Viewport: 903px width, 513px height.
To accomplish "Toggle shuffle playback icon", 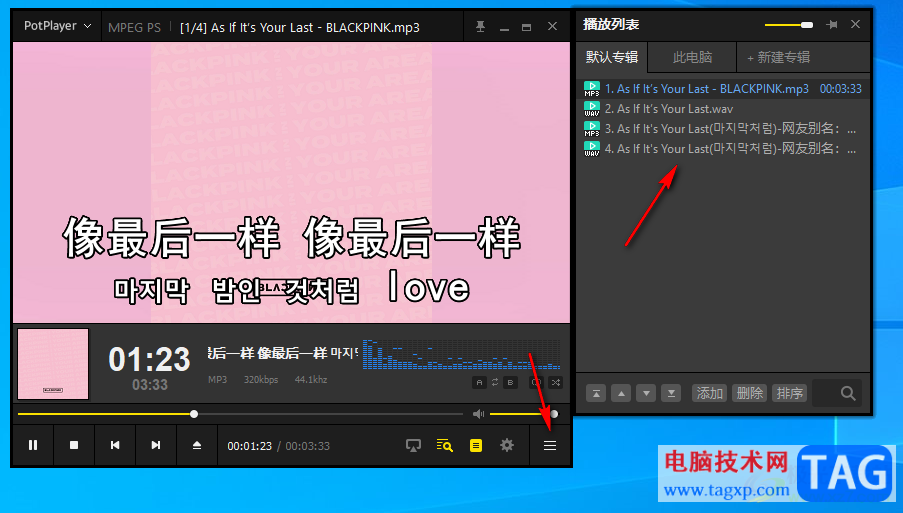I will point(556,382).
